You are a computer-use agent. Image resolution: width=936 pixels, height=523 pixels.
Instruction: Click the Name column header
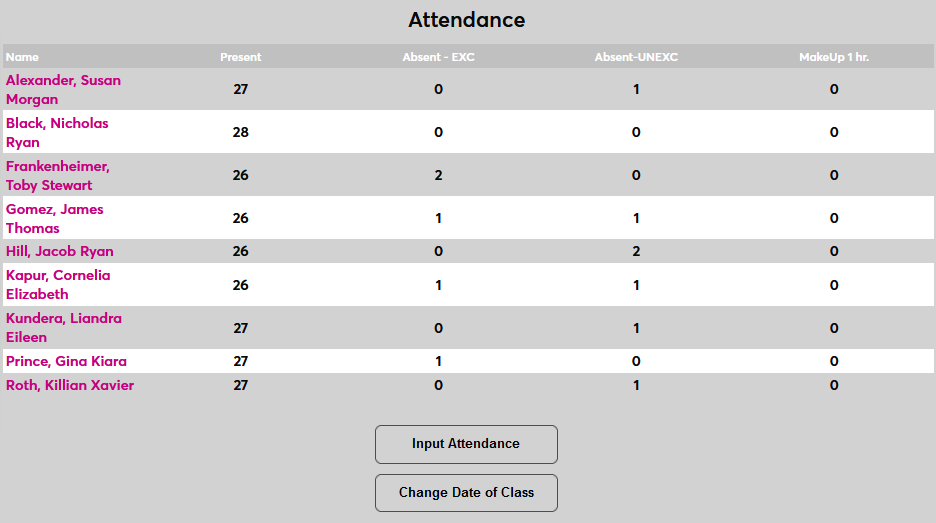22,57
